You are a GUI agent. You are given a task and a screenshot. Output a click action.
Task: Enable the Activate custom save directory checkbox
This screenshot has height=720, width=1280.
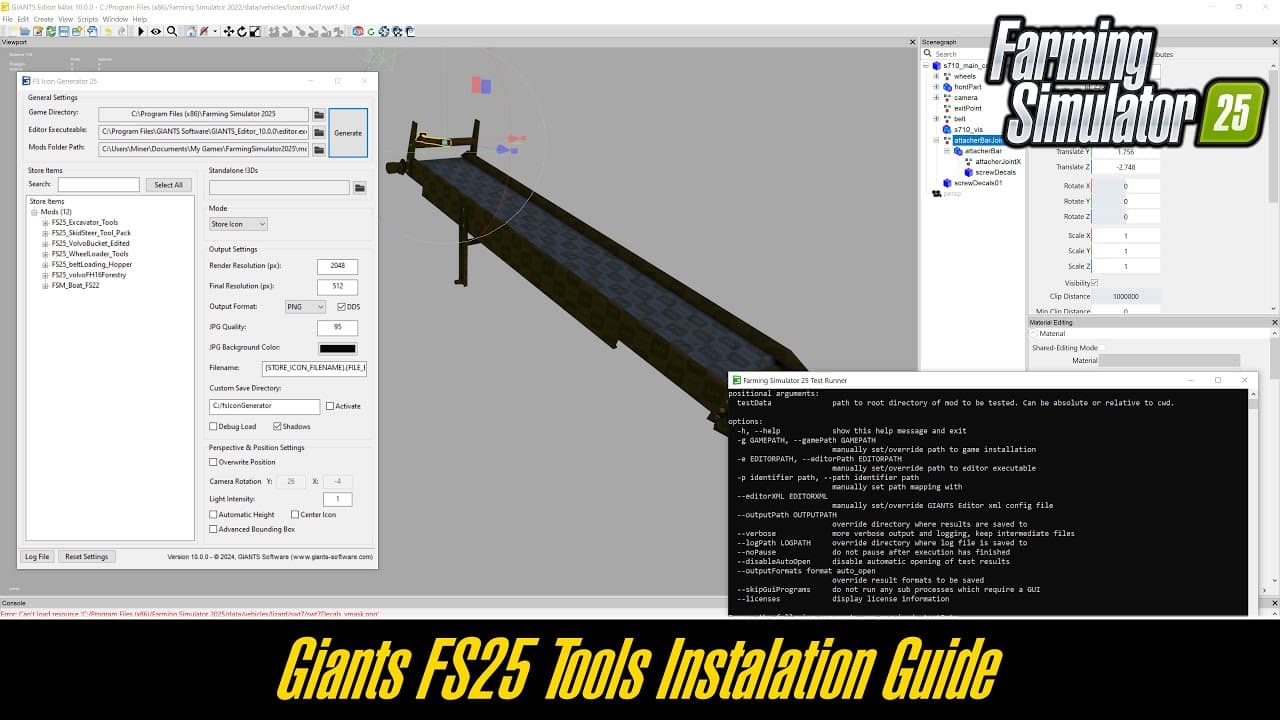tap(330, 406)
